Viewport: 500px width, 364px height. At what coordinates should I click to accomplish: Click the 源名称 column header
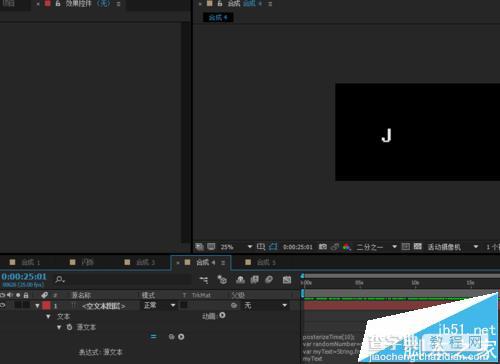(81, 295)
